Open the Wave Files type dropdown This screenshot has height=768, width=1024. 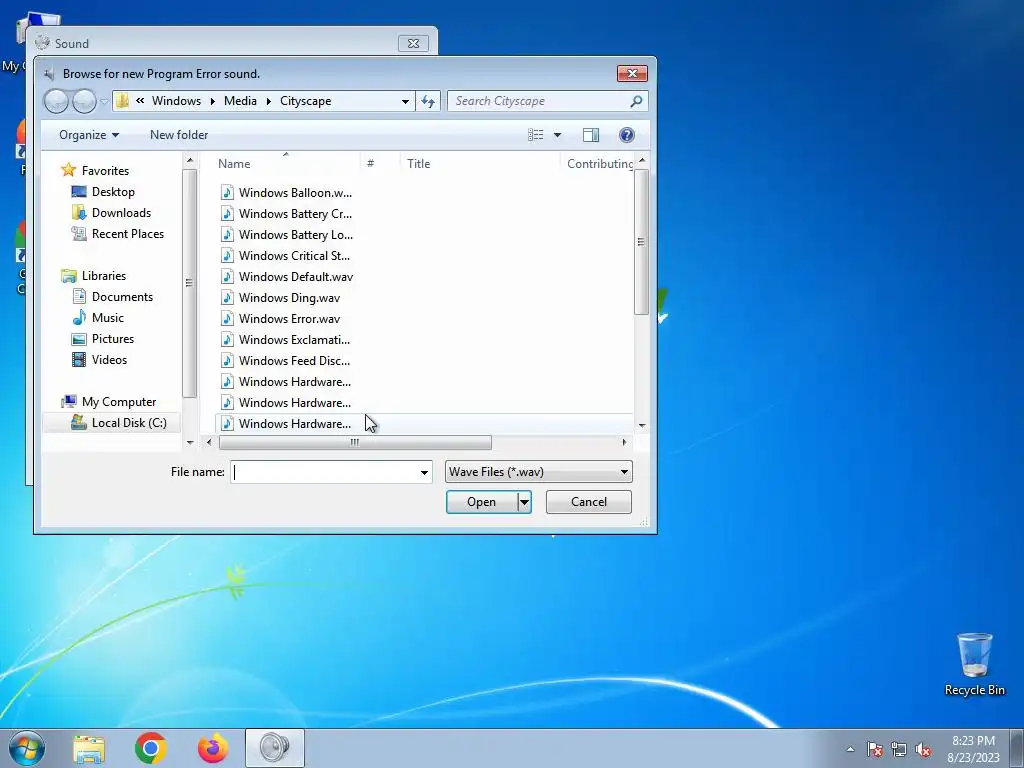pos(539,472)
